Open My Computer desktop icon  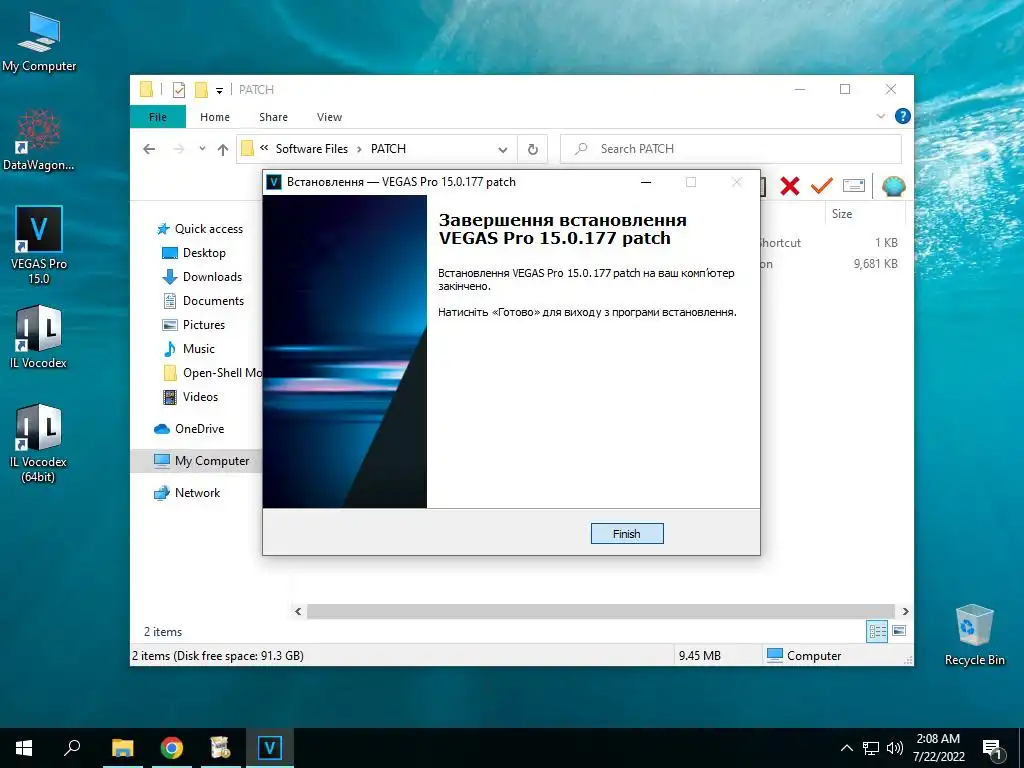[39, 42]
